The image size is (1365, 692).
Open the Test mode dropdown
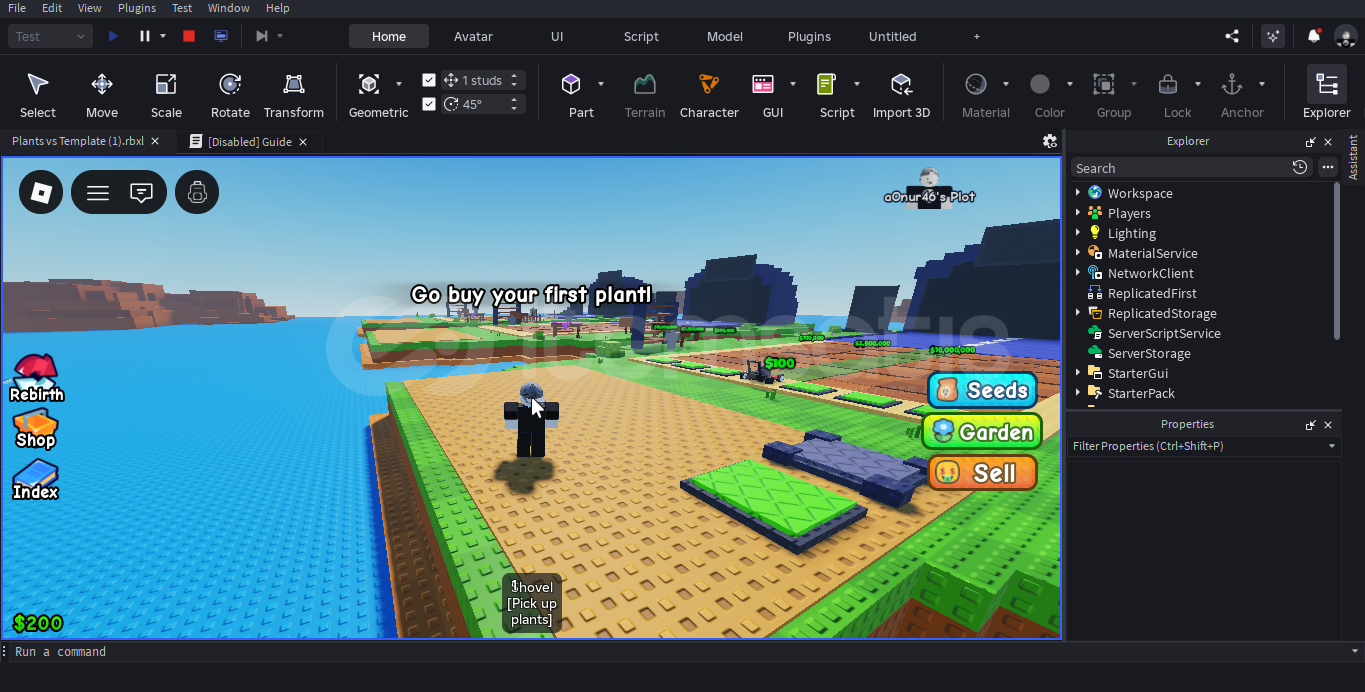coord(50,36)
